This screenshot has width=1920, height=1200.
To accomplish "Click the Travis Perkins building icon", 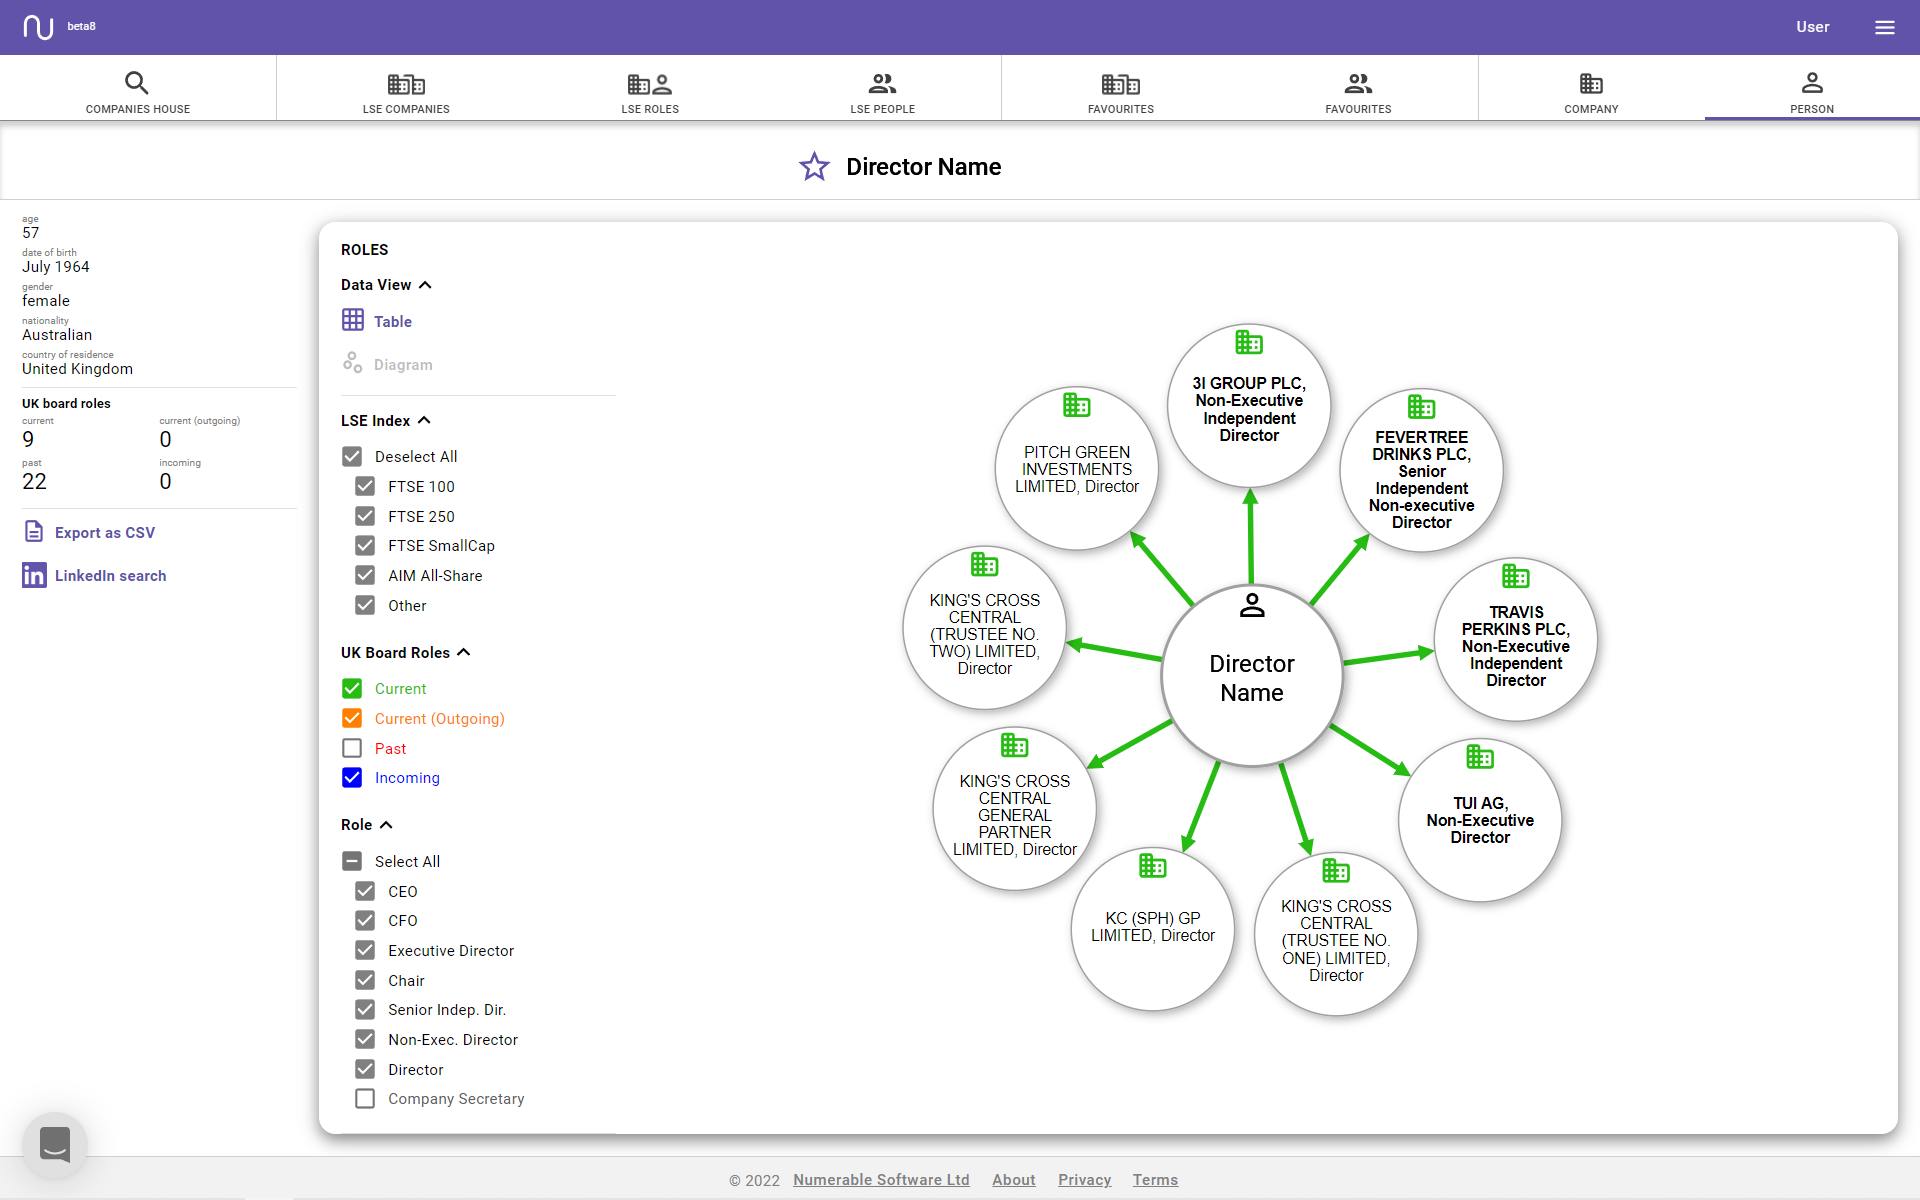I will click(1515, 576).
